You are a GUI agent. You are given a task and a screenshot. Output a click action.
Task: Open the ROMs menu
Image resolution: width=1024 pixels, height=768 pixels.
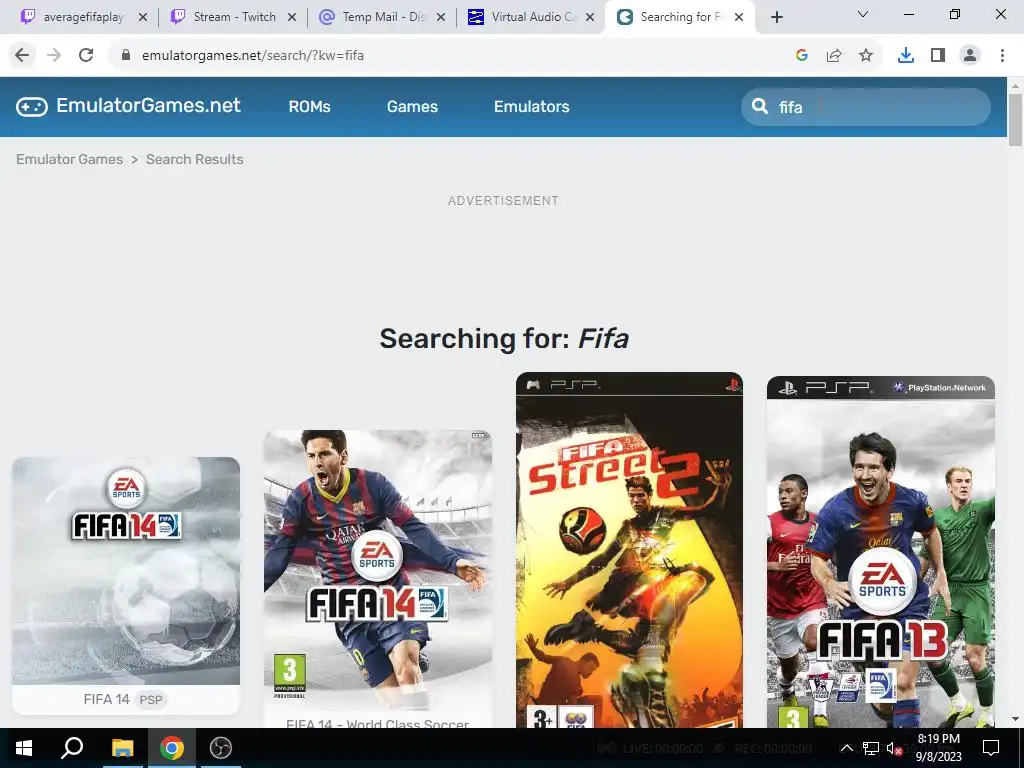[310, 106]
